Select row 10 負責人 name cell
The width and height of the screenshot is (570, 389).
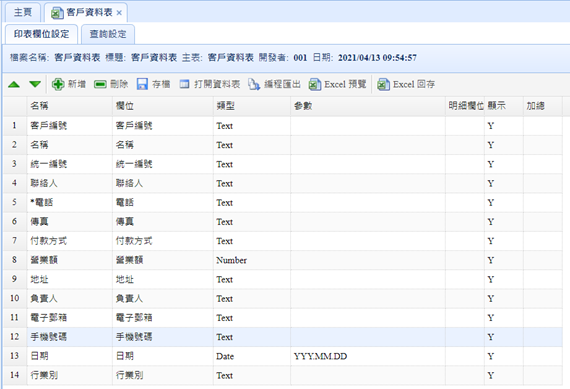[x=70, y=298]
